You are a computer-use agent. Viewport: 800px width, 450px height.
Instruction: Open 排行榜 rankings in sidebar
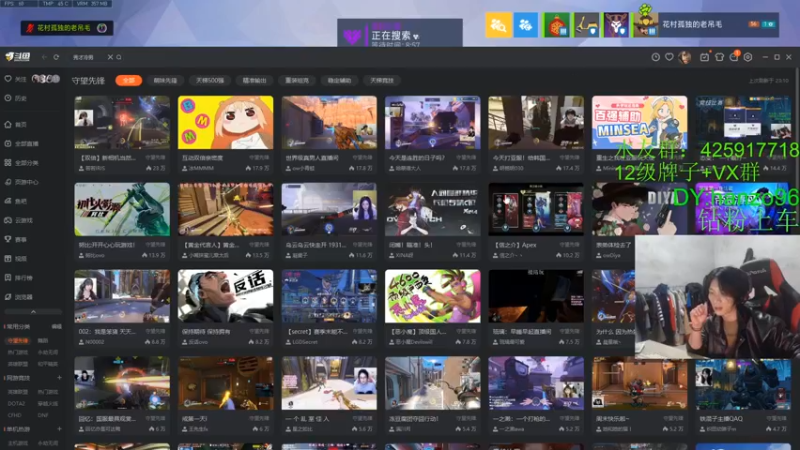[x=19, y=278]
